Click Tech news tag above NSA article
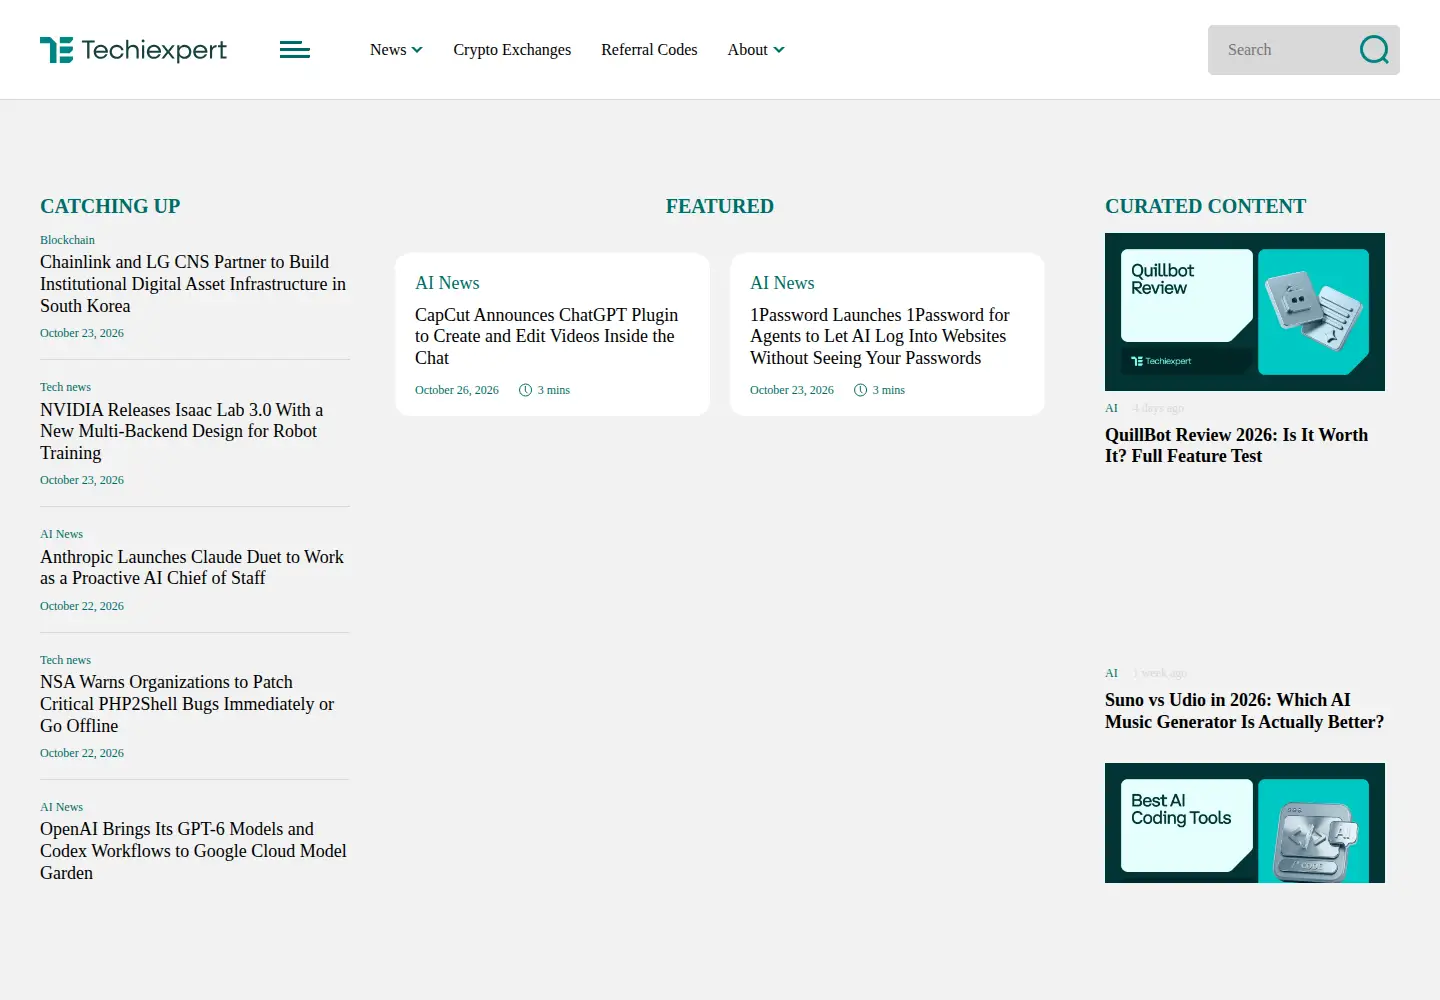1440x1000 pixels. (x=65, y=660)
